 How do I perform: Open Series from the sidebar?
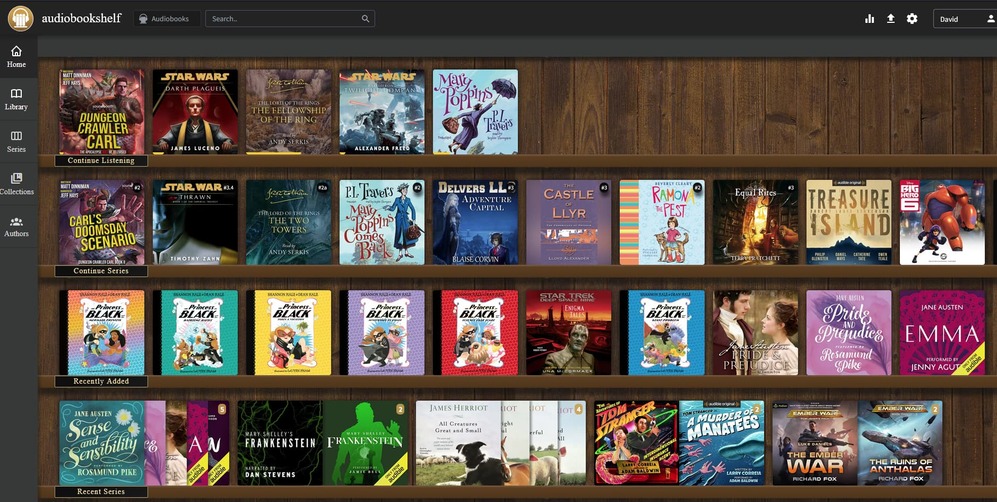click(x=17, y=141)
